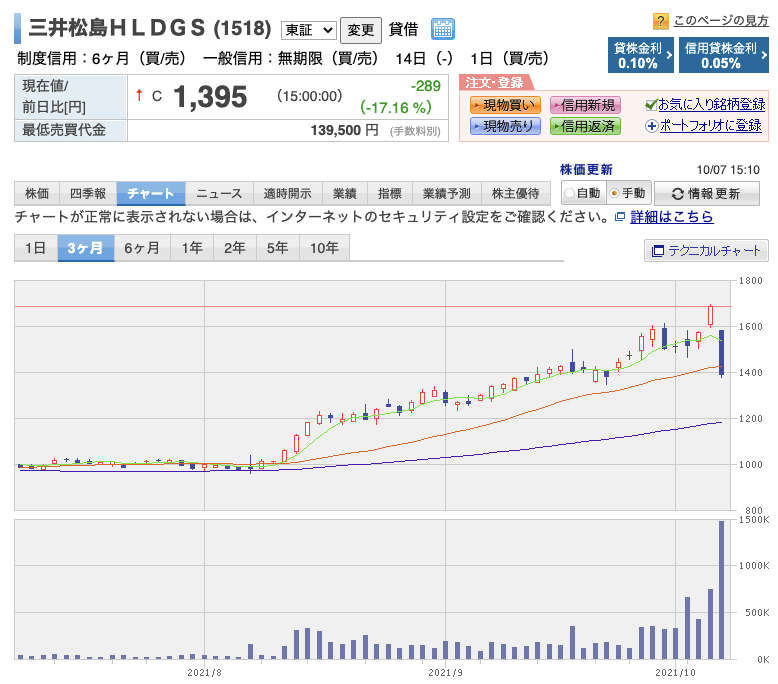Click the time stamp (15:00:00)
The image size is (778, 684).
coord(310,96)
